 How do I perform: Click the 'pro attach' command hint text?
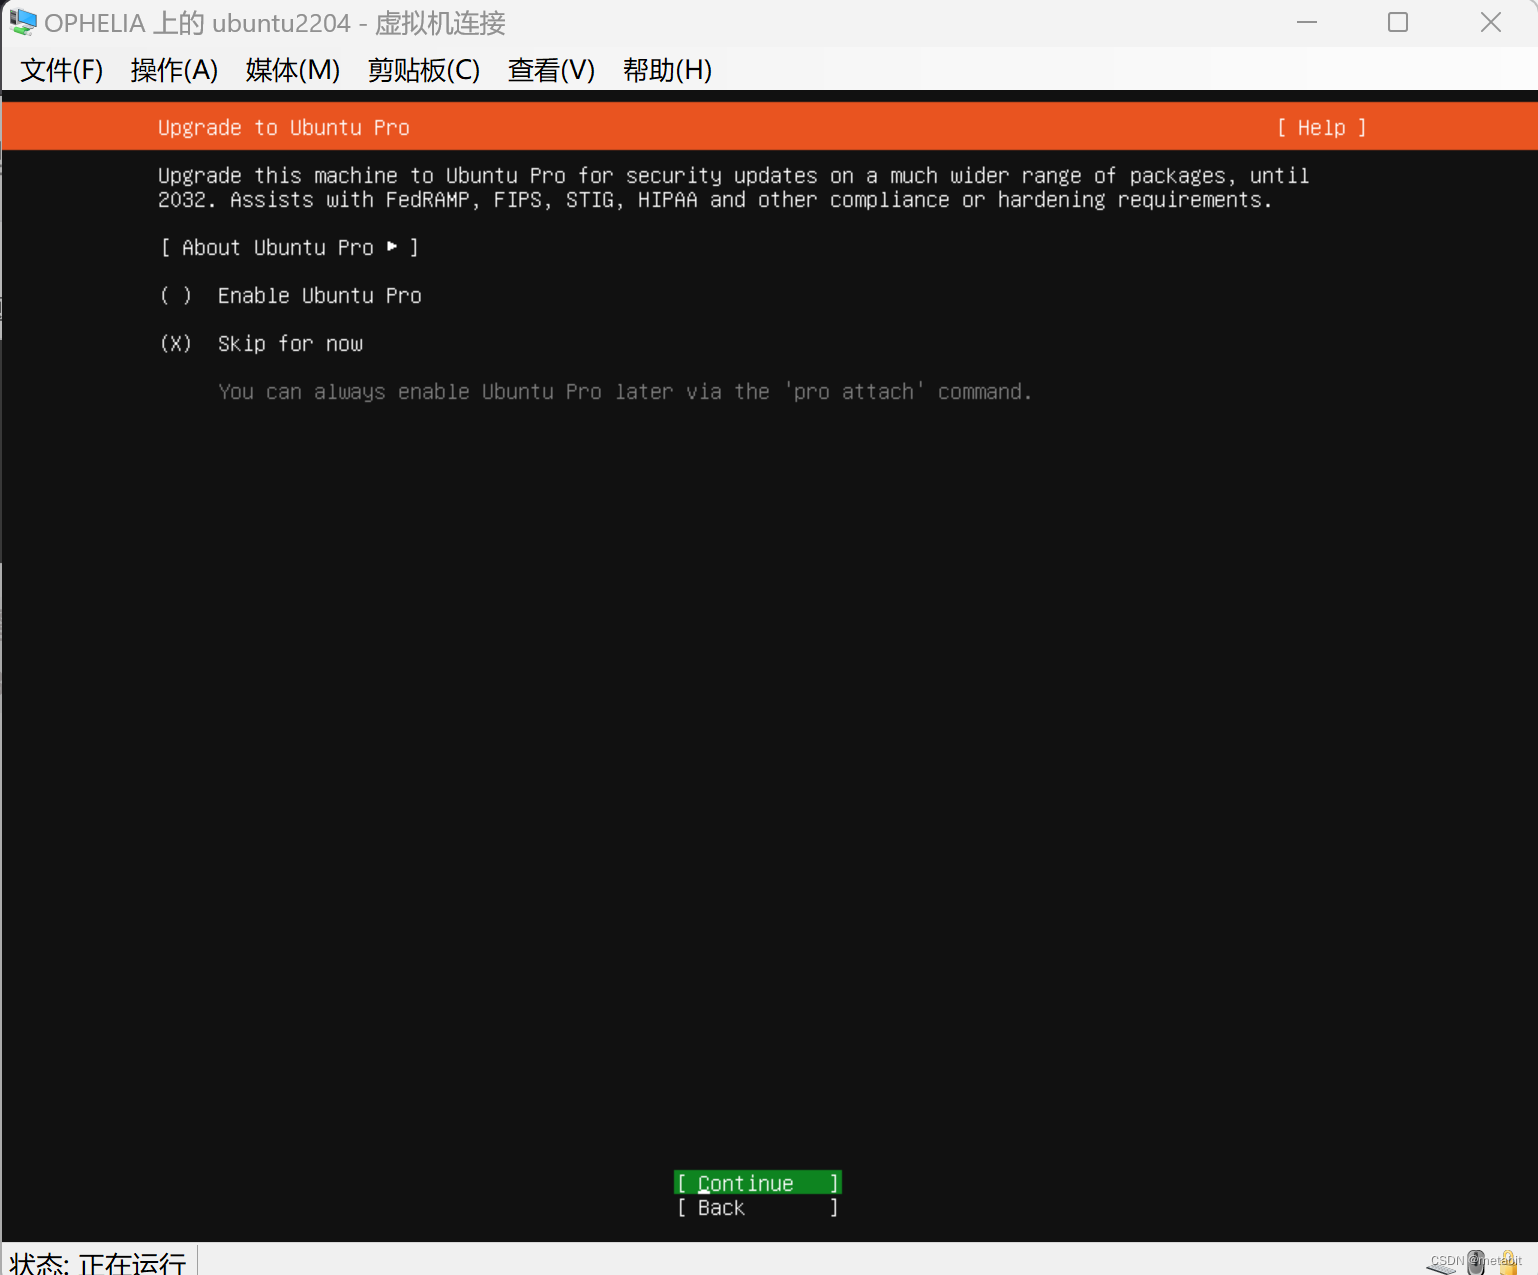625,391
